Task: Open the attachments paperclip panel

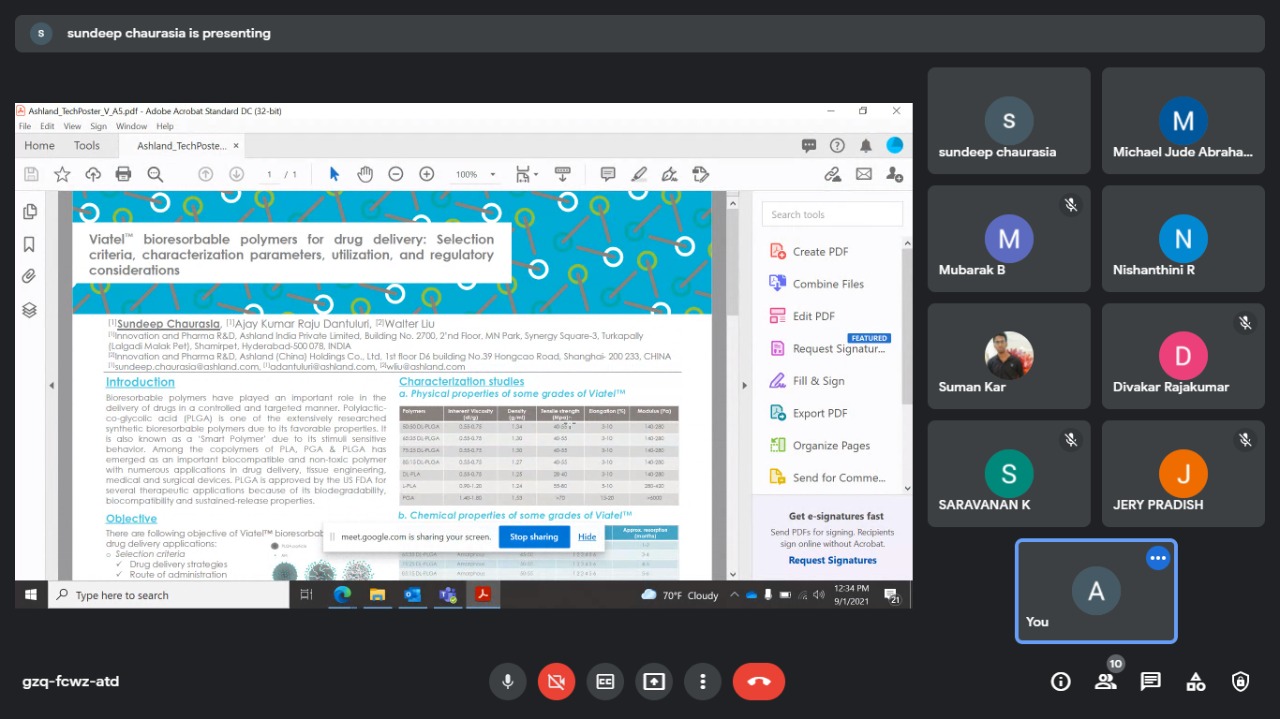Action: (x=29, y=277)
